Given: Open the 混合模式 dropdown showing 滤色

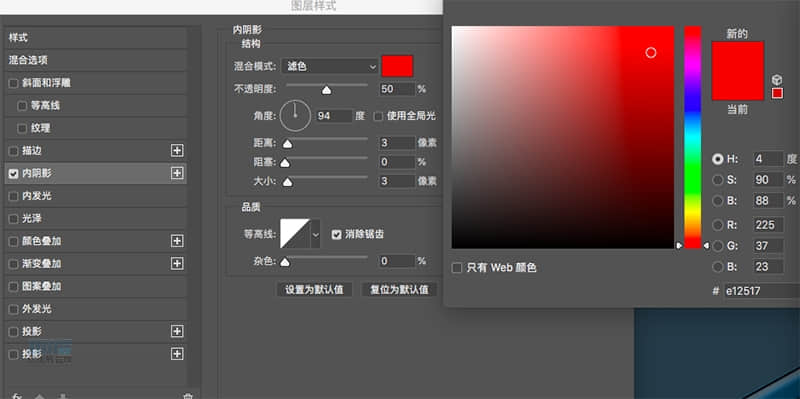Looking at the screenshot, I should coord(330,66).
